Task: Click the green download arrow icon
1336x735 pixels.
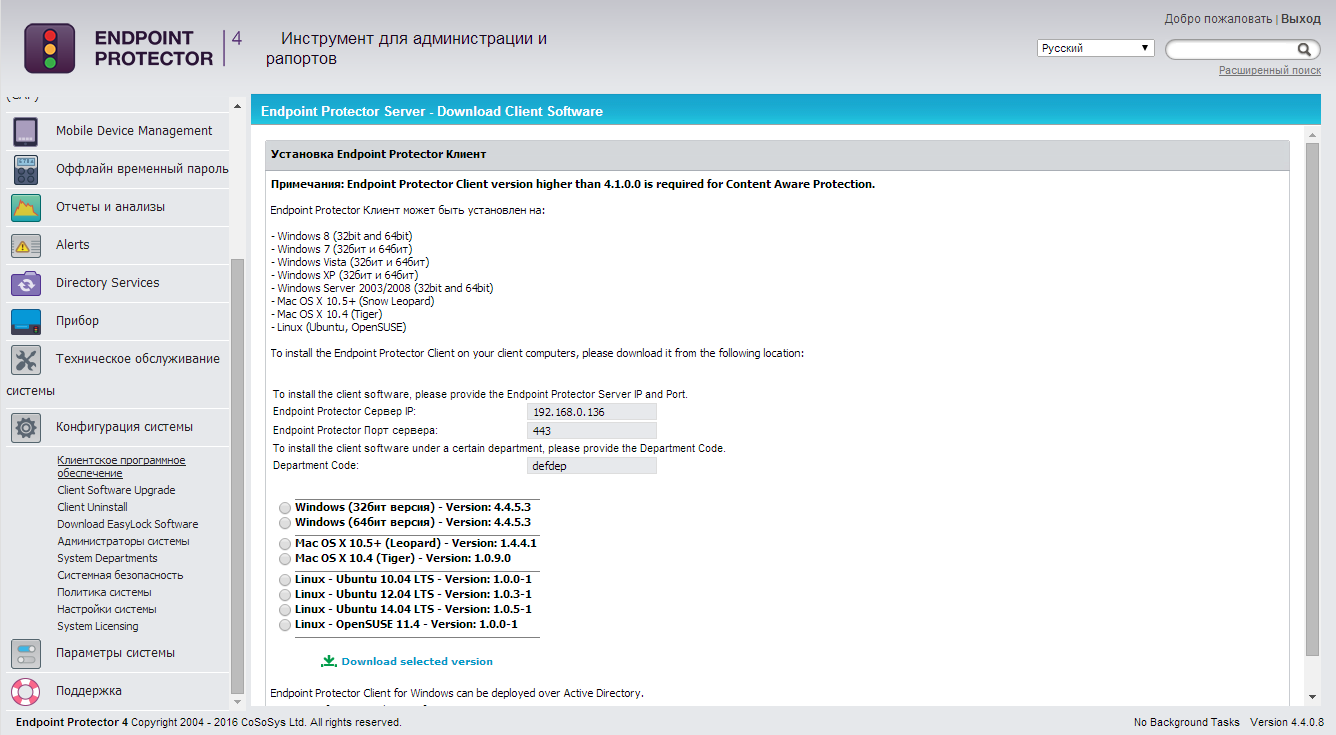Action: coord(329,661)
